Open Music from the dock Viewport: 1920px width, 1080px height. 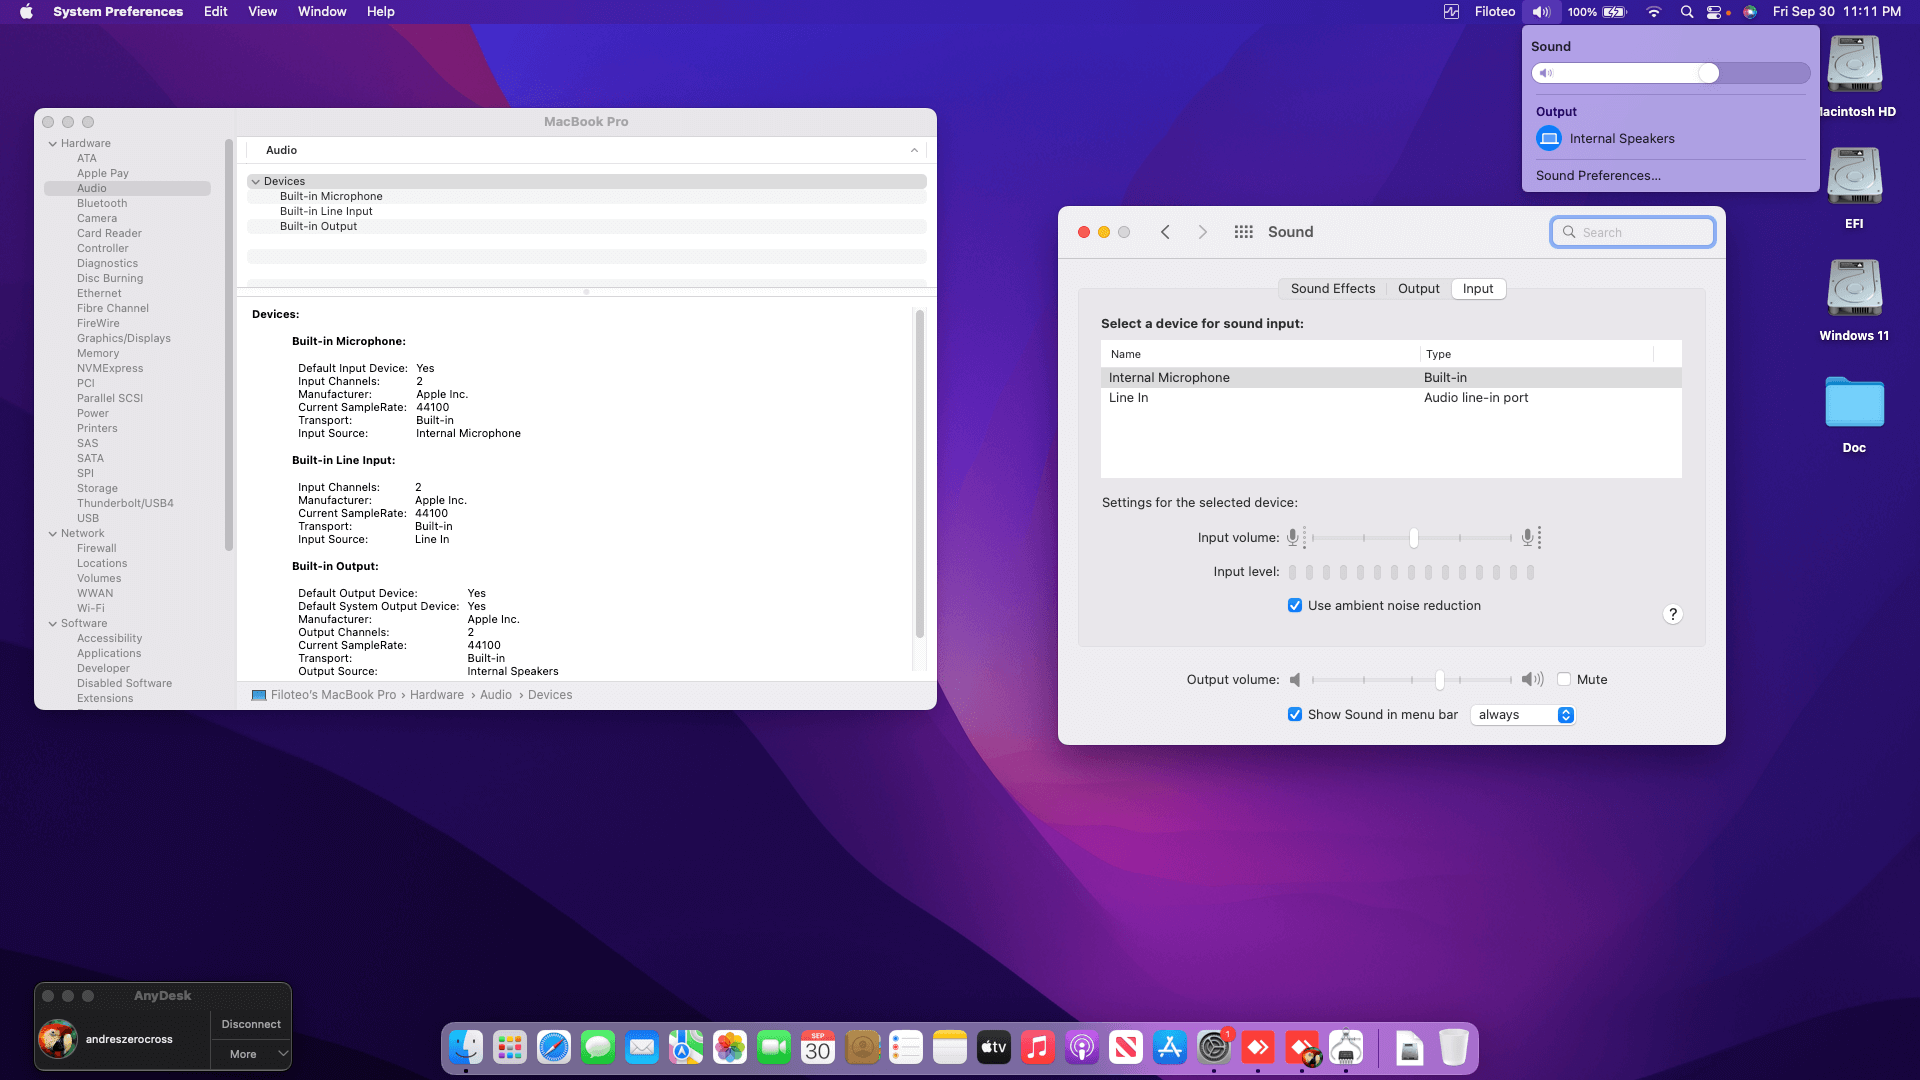pyautogui.click(x=1038, y=1048)
